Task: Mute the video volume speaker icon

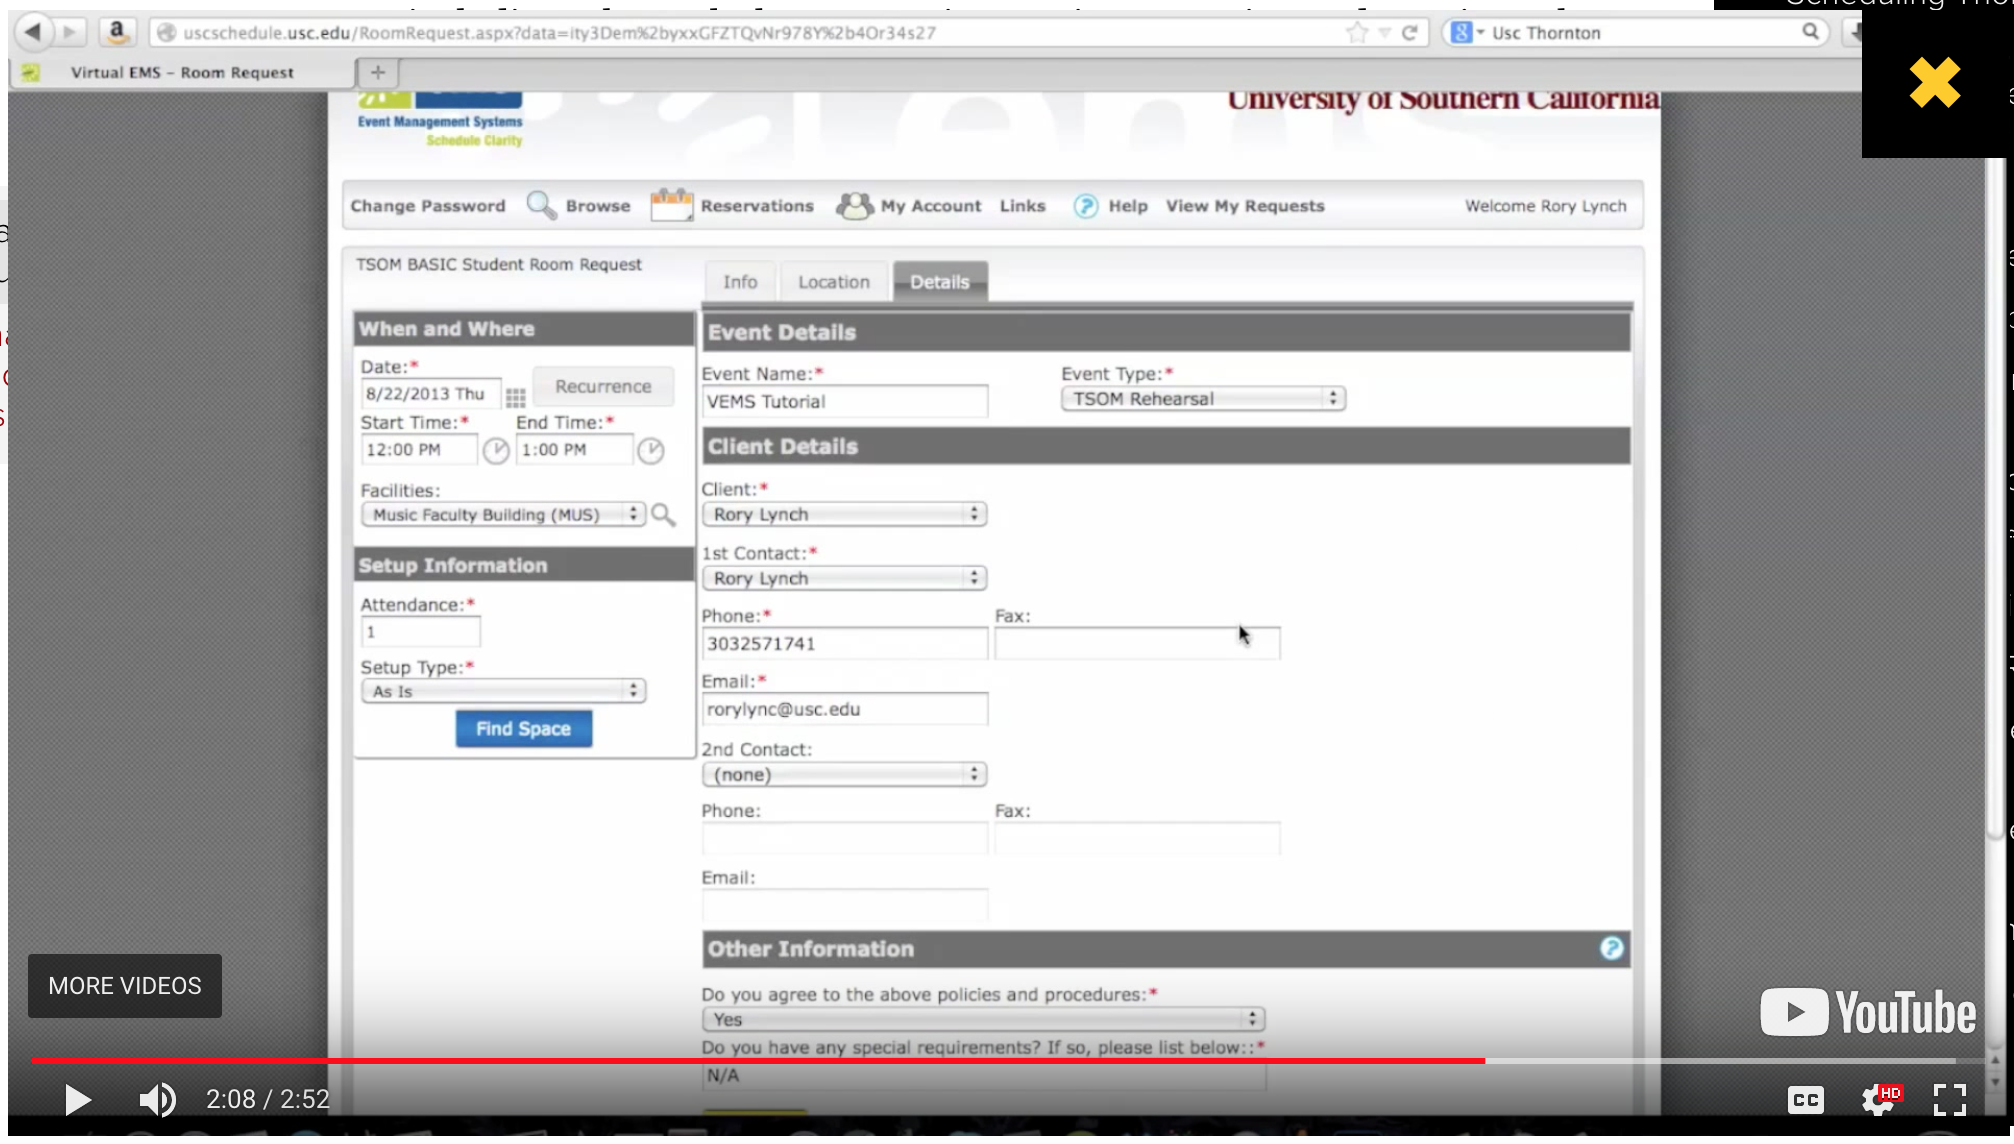Action: tap(157, 1100)
